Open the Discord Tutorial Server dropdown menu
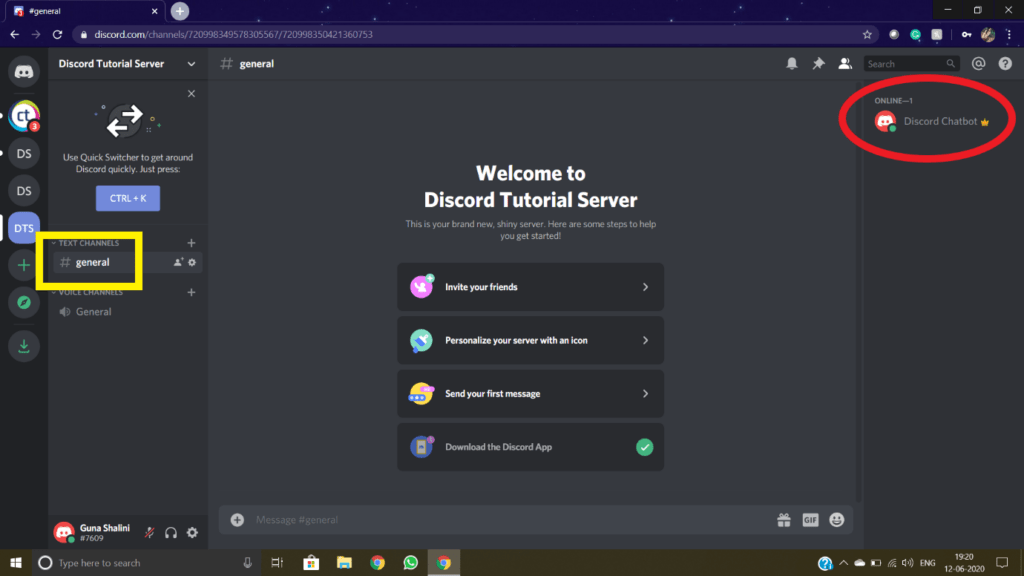This screenshot has height=576, width=1024. (127, 64)
